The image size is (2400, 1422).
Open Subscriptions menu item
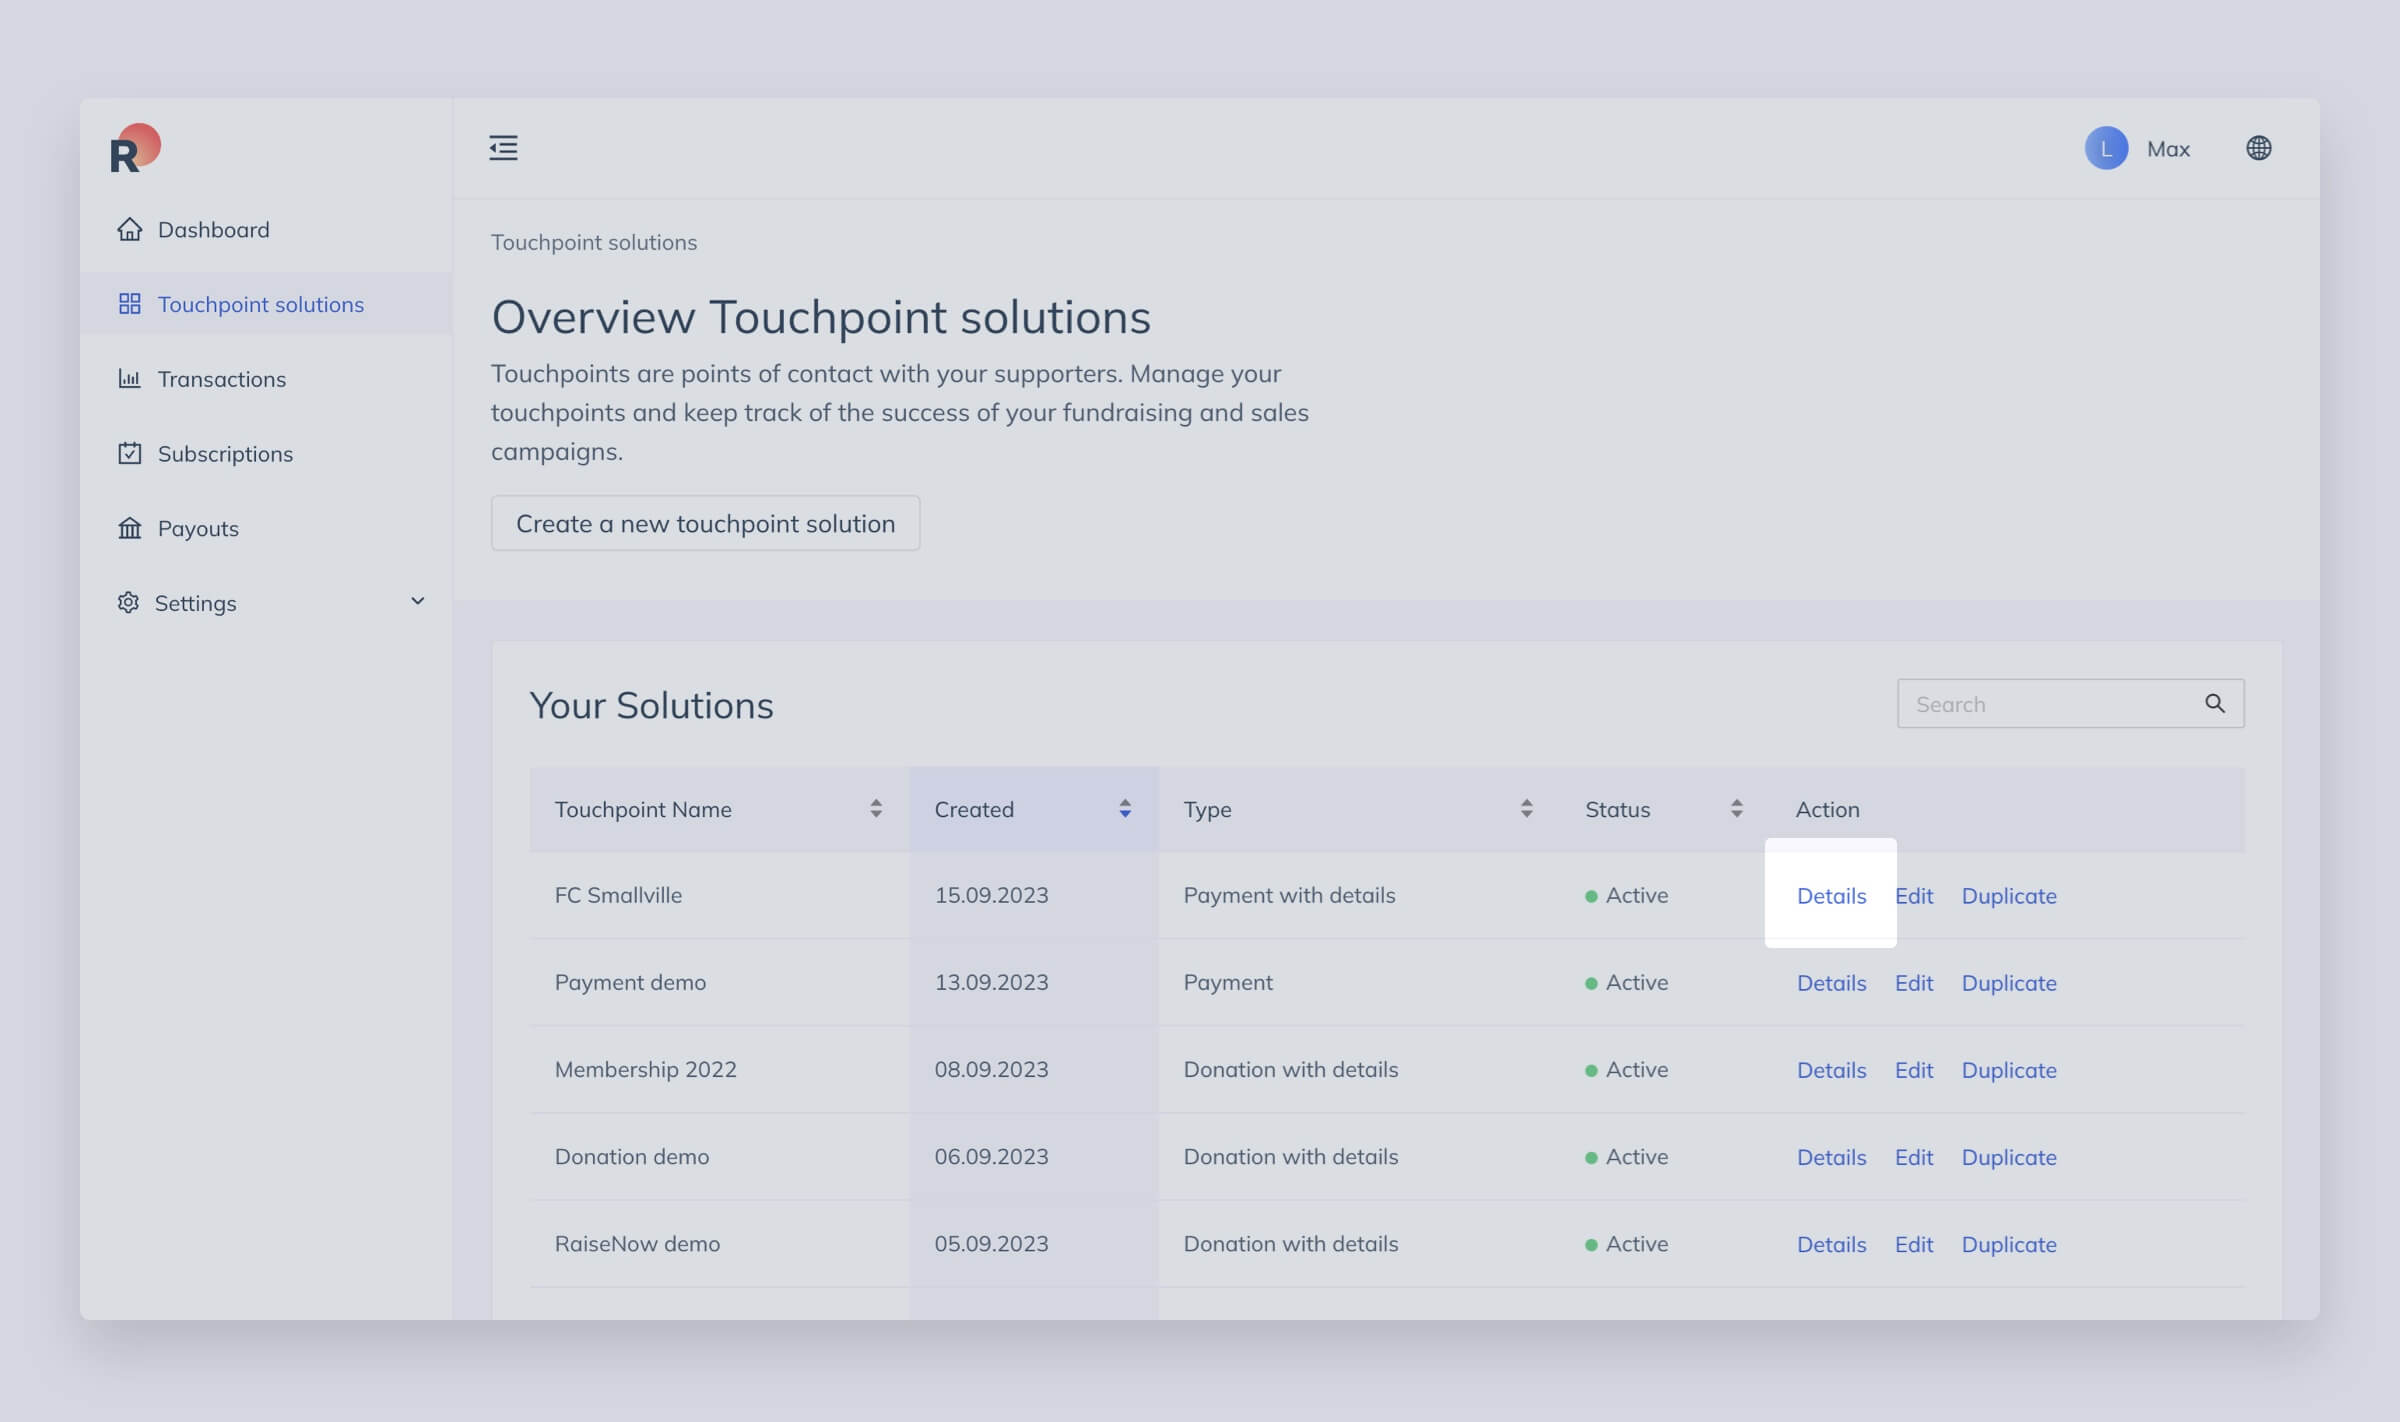point(266,453)
